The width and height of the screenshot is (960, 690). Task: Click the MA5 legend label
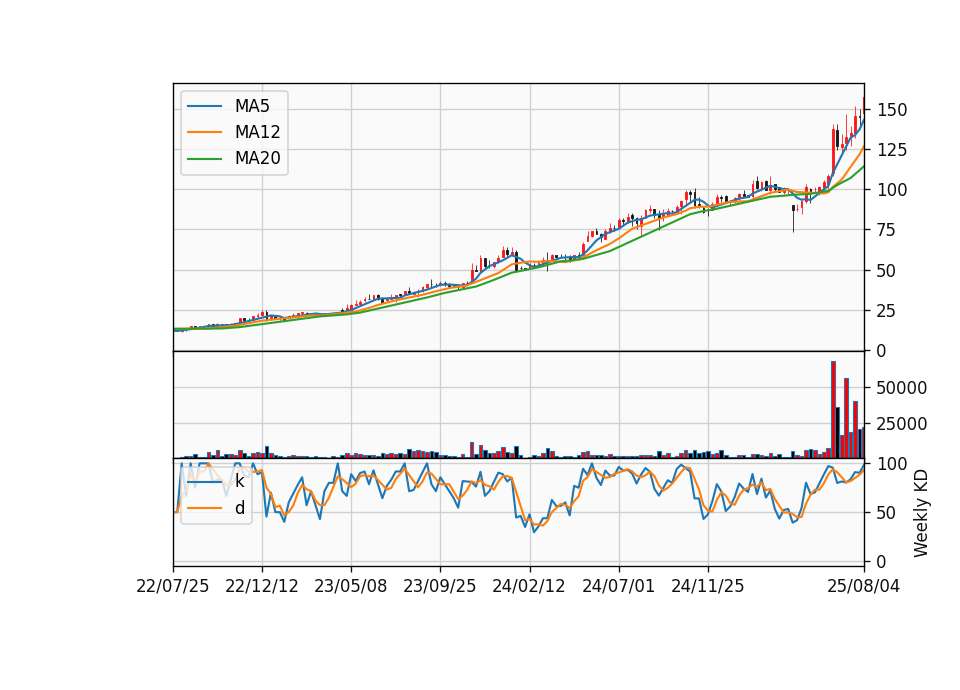252,106
